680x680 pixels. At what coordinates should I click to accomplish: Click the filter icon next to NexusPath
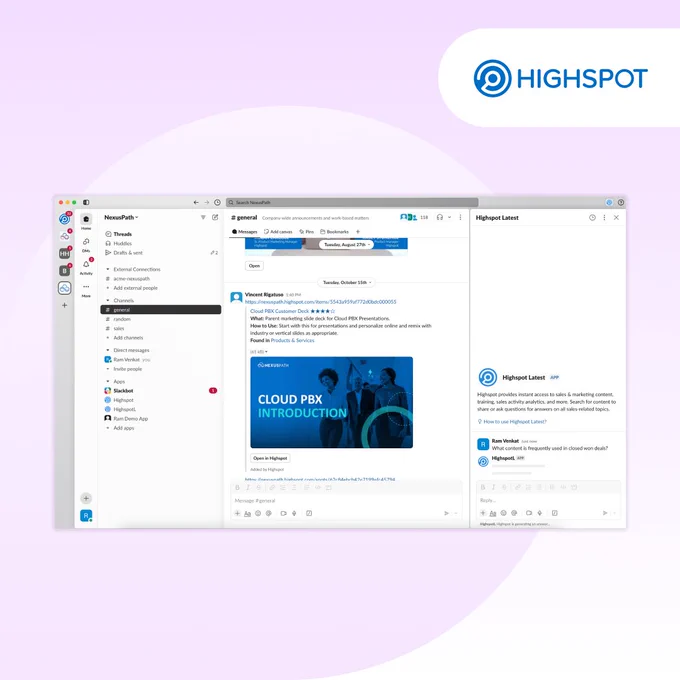(x=203, y=217)
